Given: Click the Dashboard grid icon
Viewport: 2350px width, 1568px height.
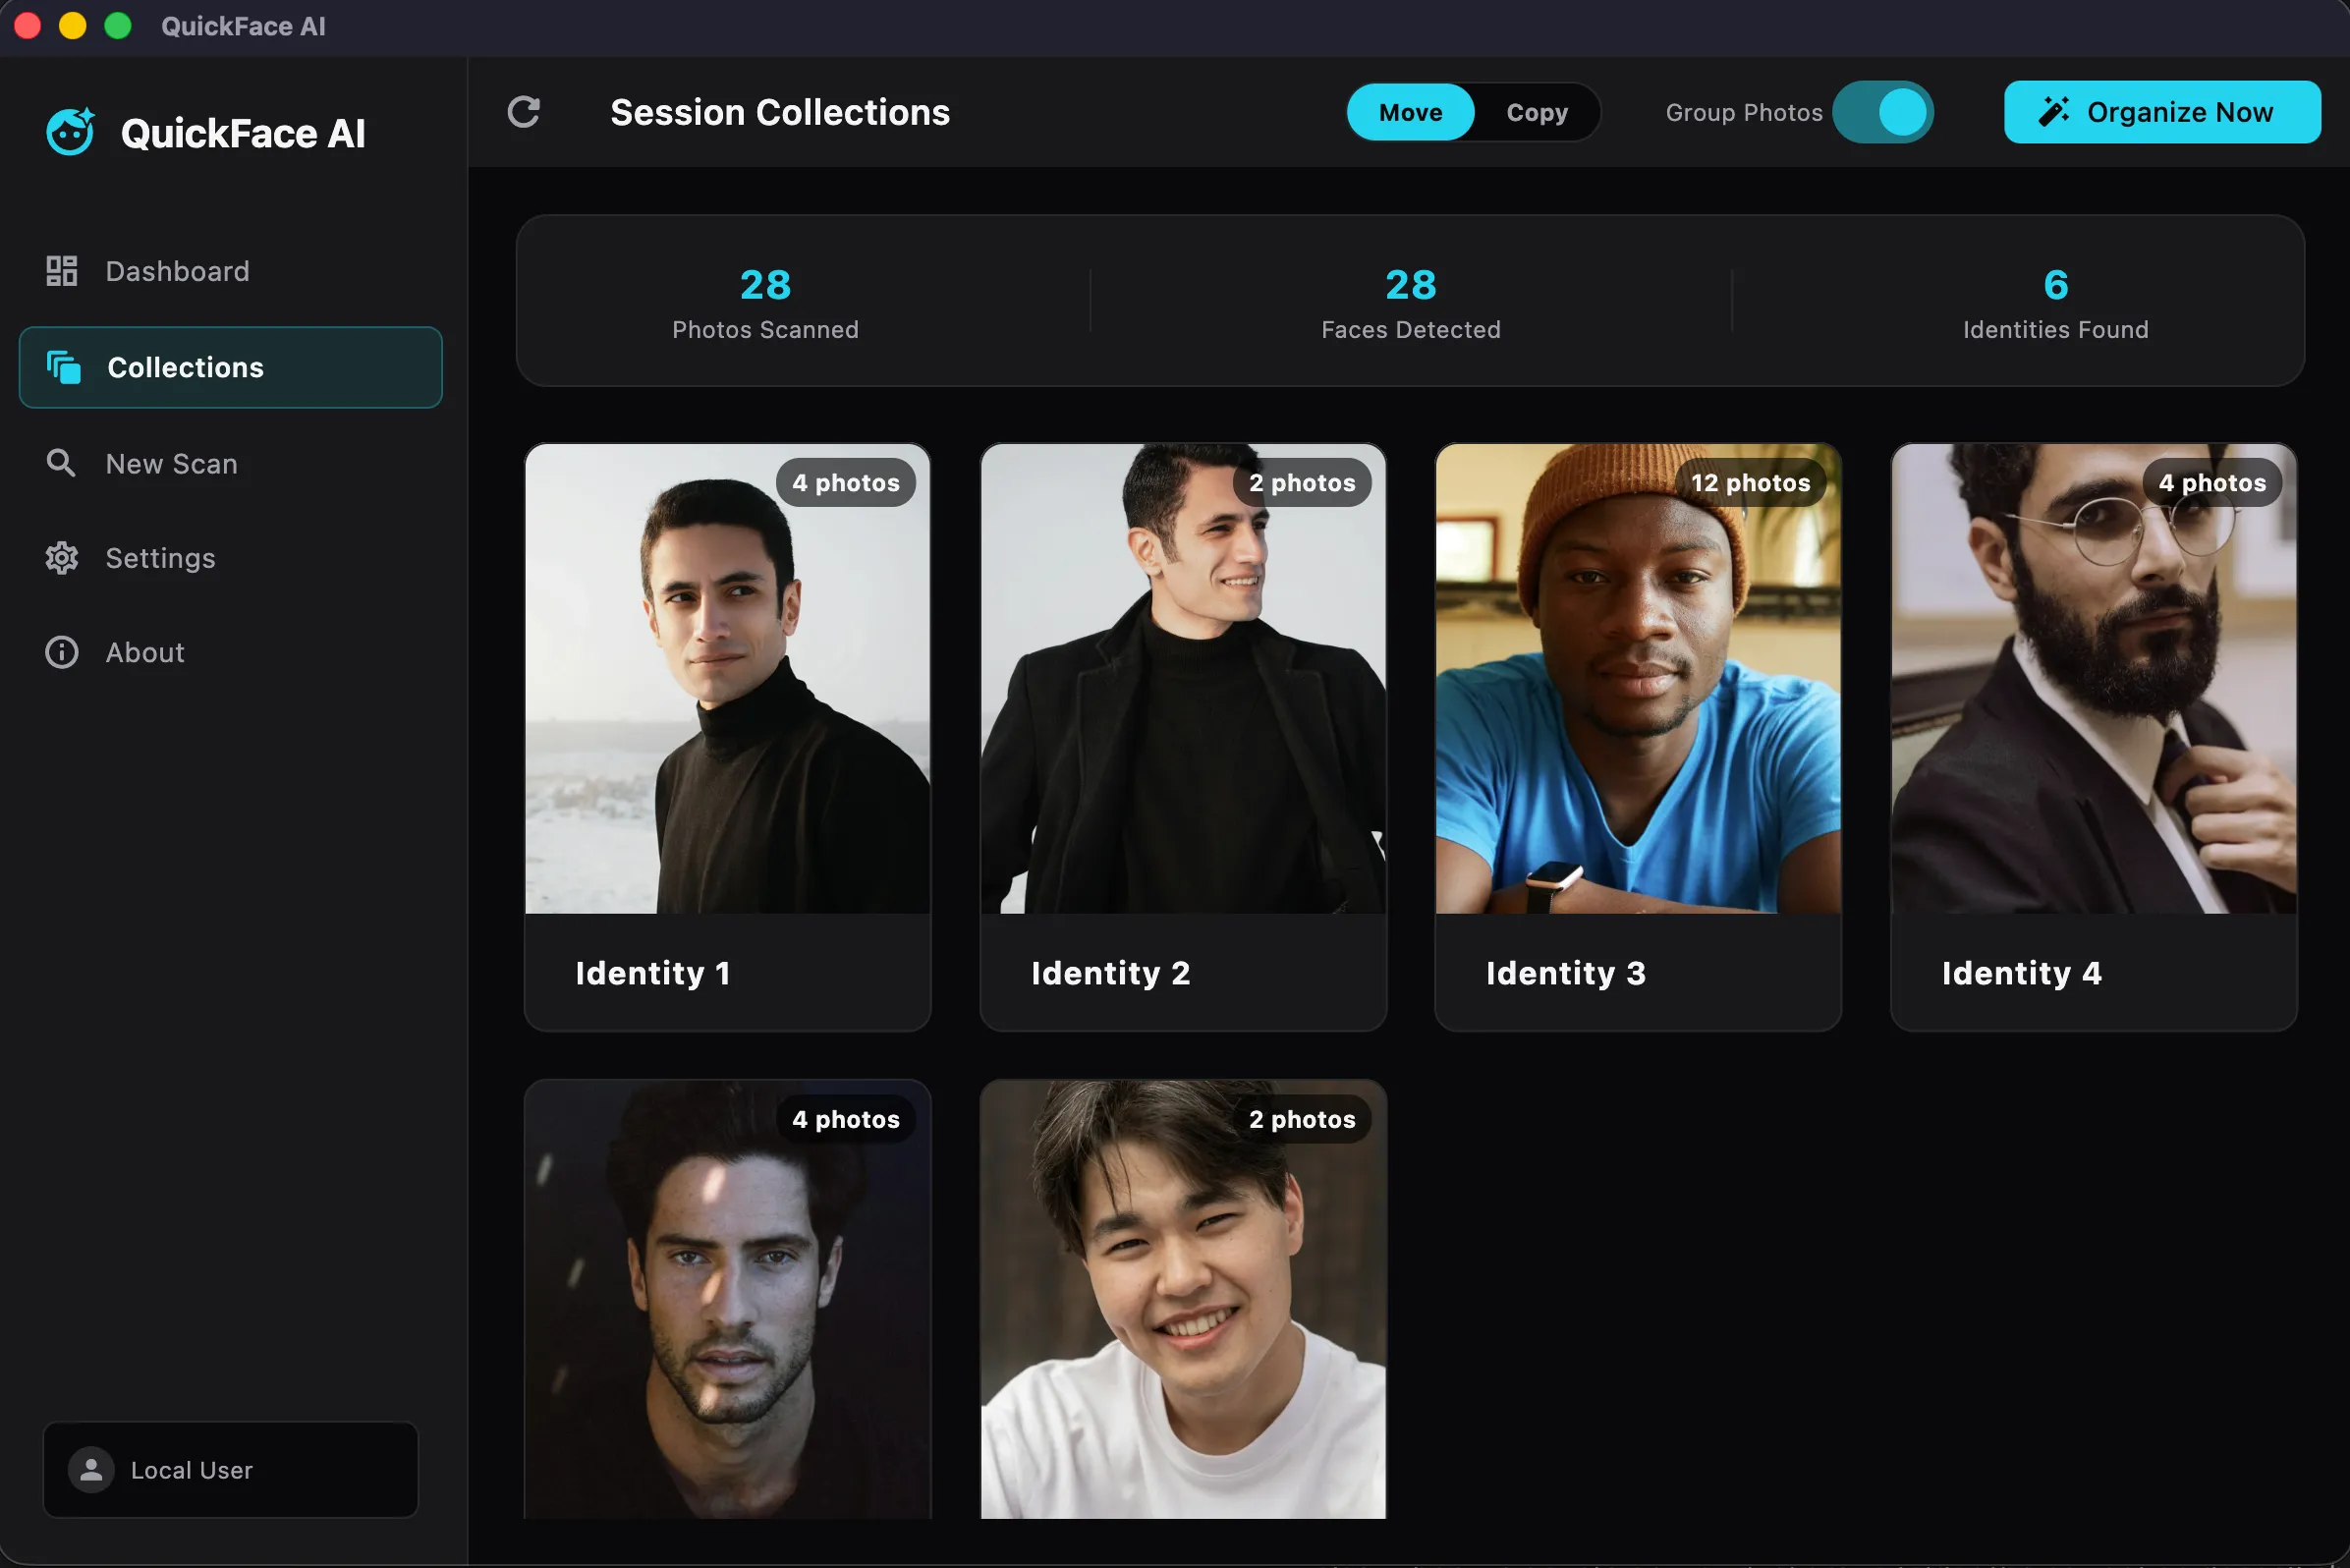Looking at the screenshot, I should [x=62, y=271].
